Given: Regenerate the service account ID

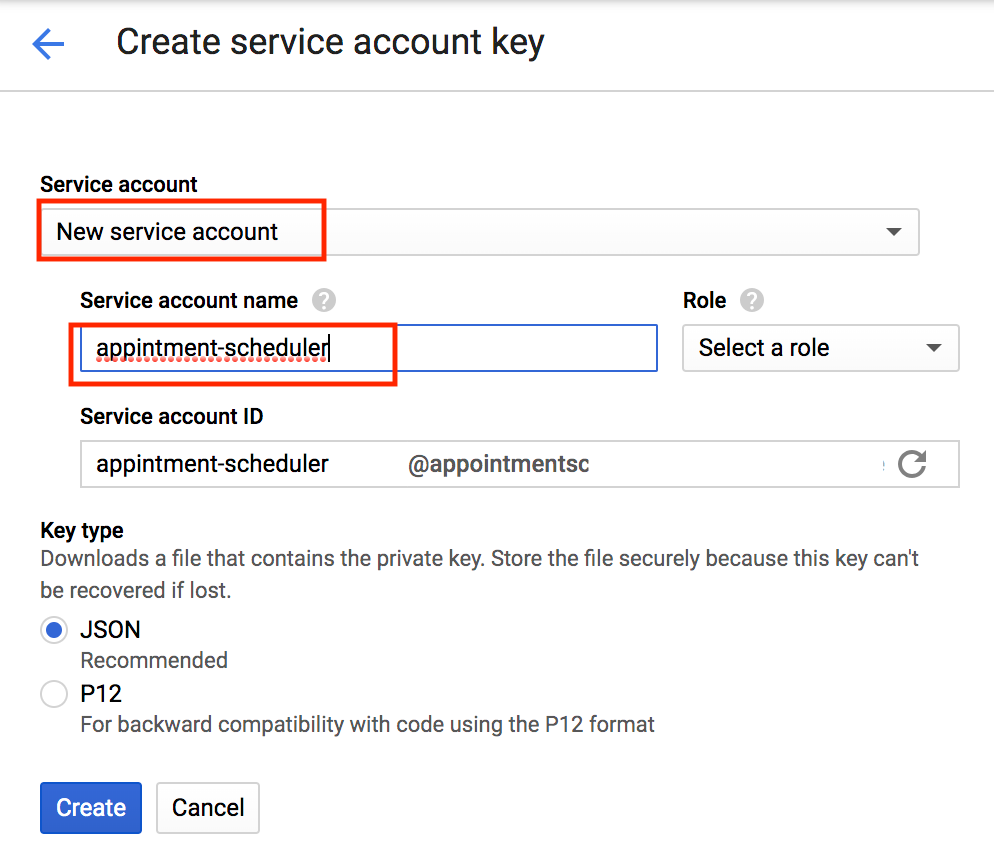Looking at the screenshot, I should [912, 464].
